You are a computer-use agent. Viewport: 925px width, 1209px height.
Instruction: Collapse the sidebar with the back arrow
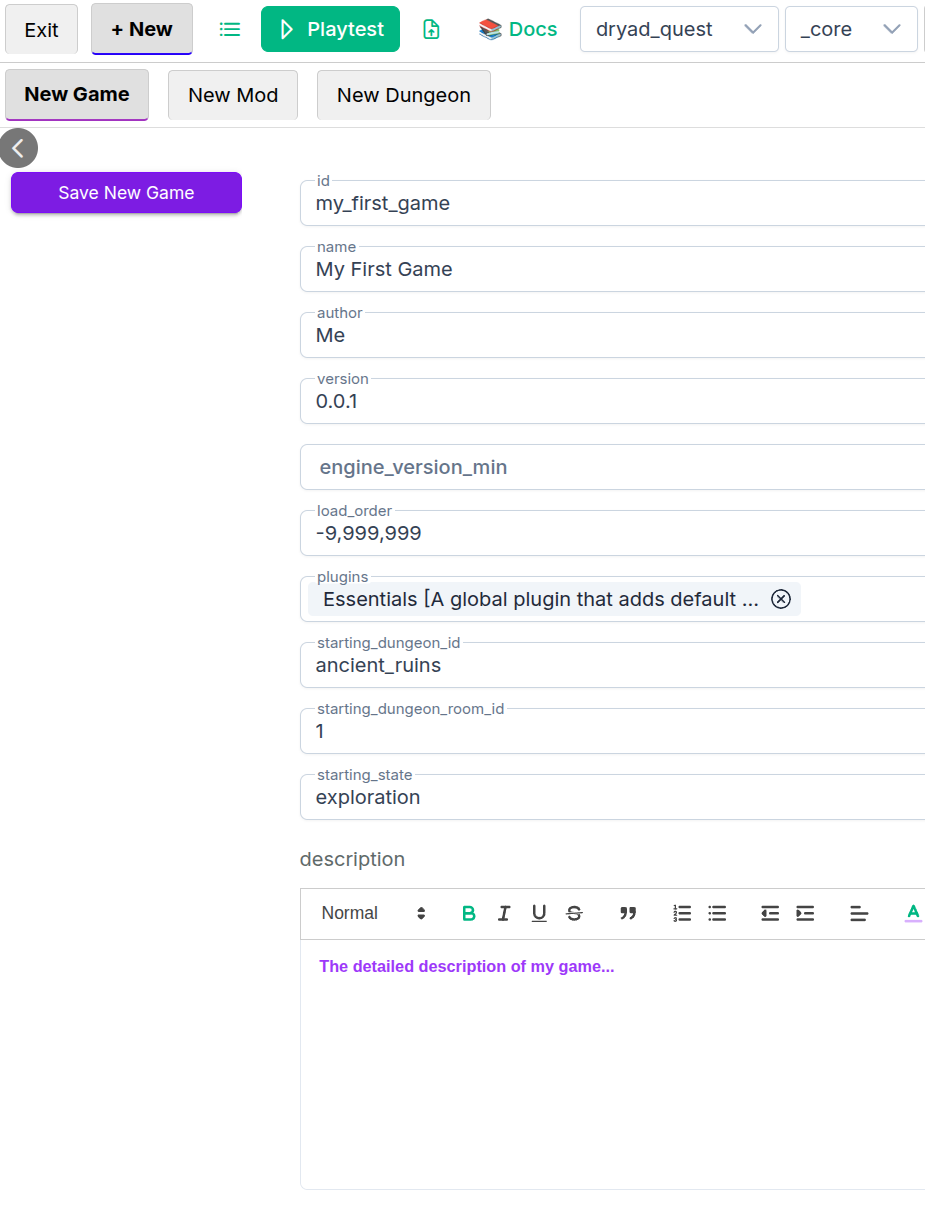[x=18, y=148]
